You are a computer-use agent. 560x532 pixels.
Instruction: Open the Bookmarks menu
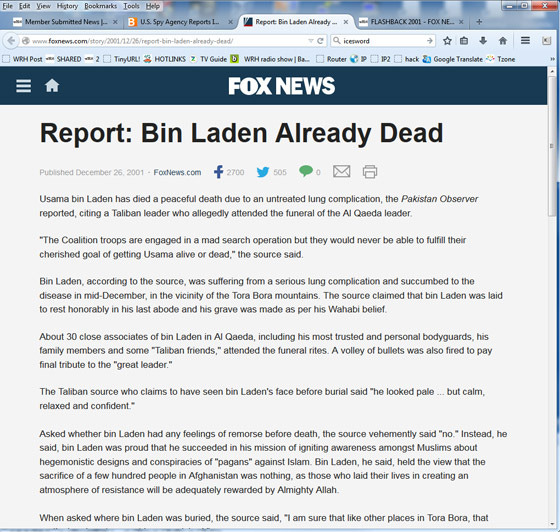pyautogui.click(x=101, y=6)
